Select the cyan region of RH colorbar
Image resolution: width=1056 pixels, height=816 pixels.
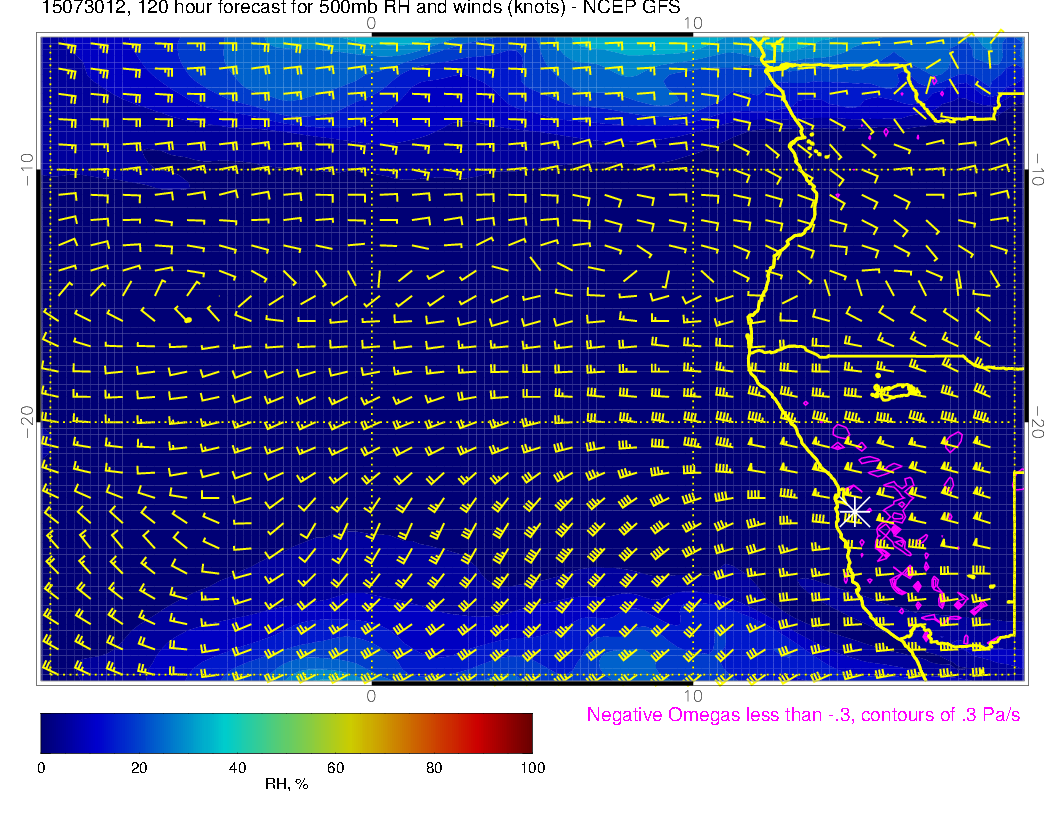pos(228,732)
